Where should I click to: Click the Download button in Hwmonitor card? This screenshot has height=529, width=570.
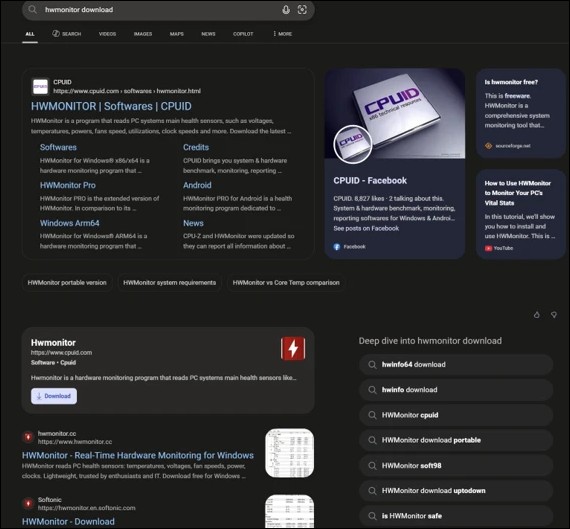click(x=54, y=396)
